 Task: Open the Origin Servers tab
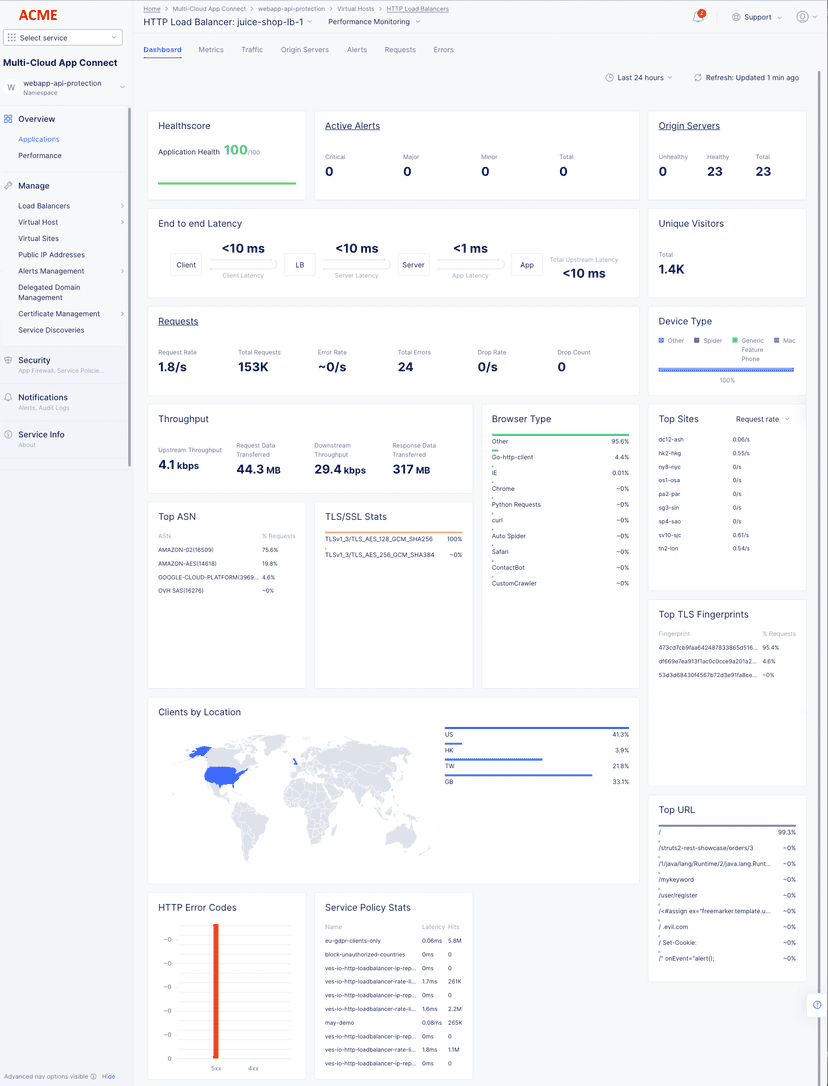tap(305, 49)
